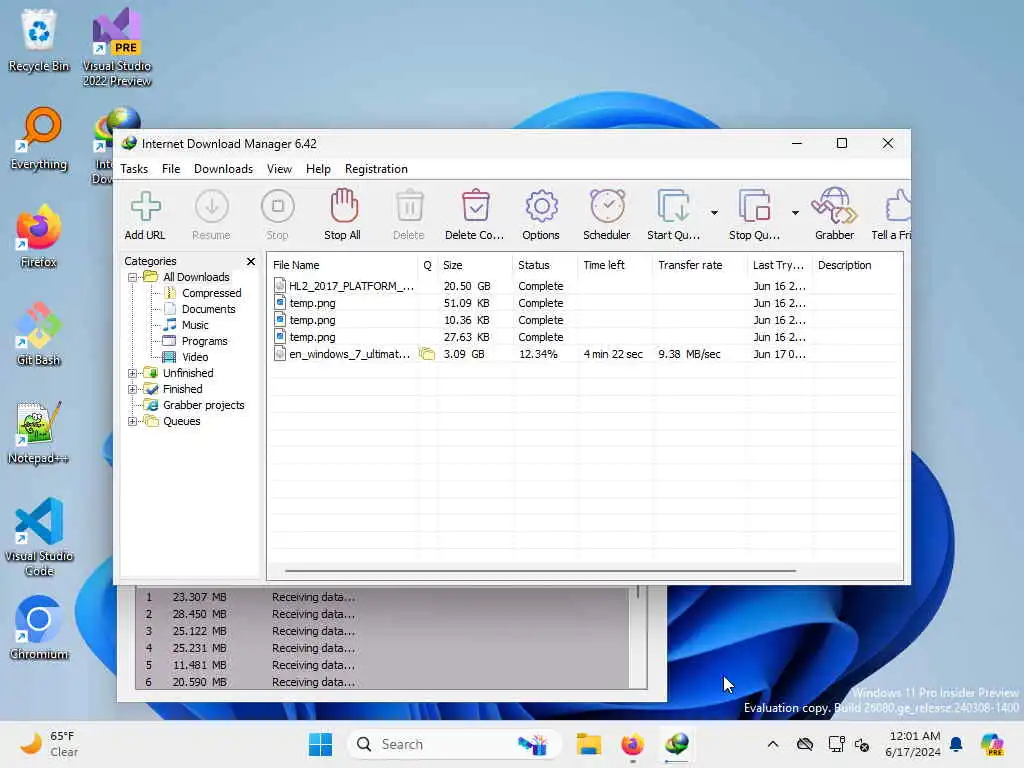1024x768 pixels.
Task: Click the horizontal scrollbar of download list
Action: click(540, 571)
